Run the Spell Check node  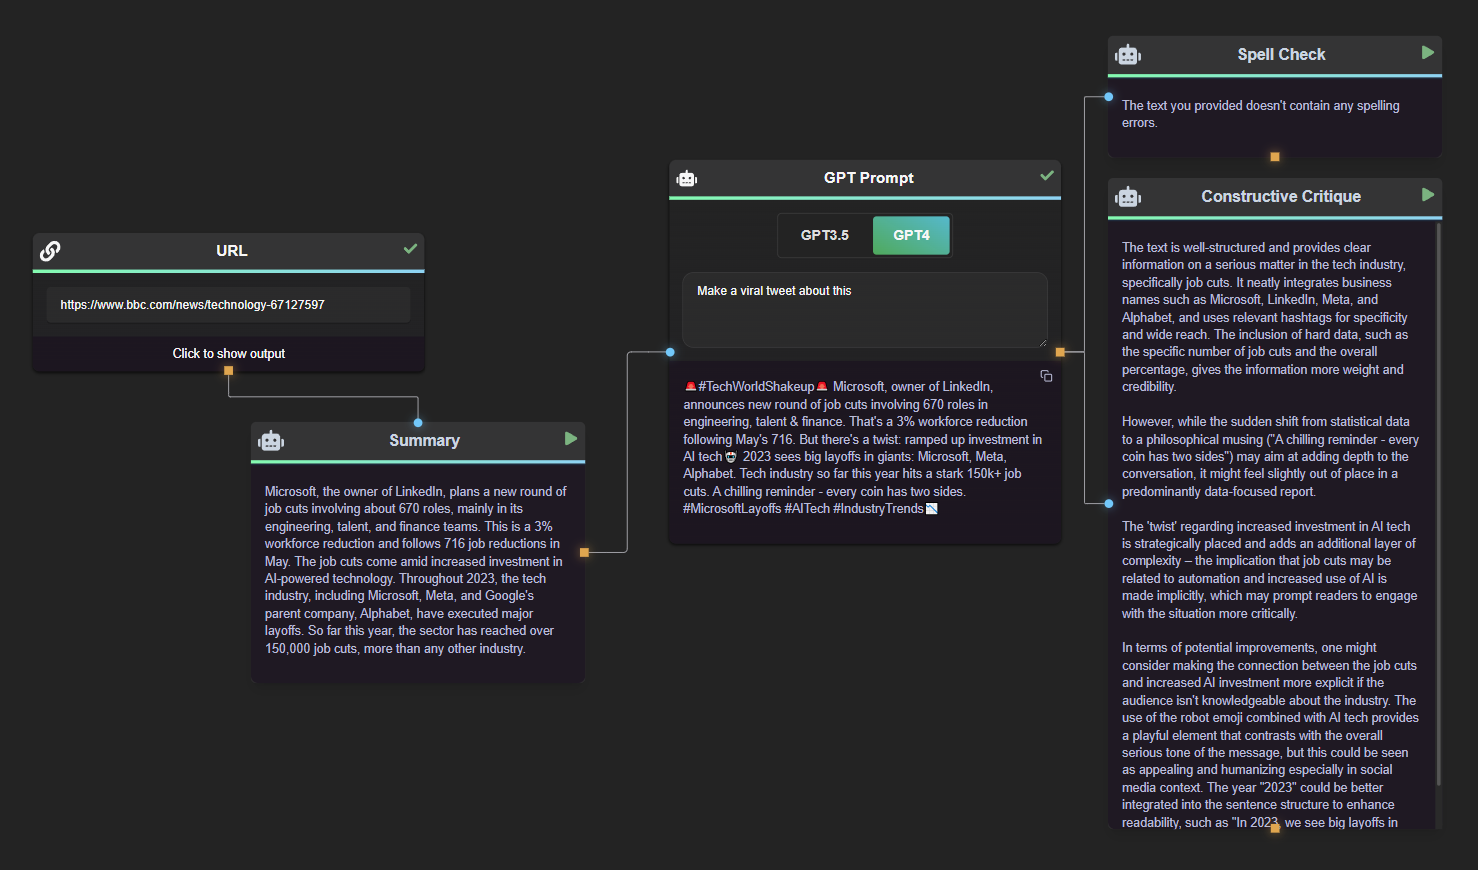1428,53
